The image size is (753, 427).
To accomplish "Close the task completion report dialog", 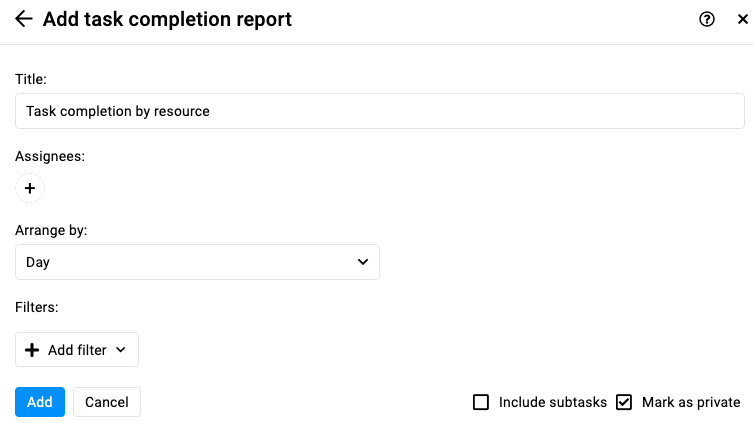I will pyautogui.click(x=742, y=19).
